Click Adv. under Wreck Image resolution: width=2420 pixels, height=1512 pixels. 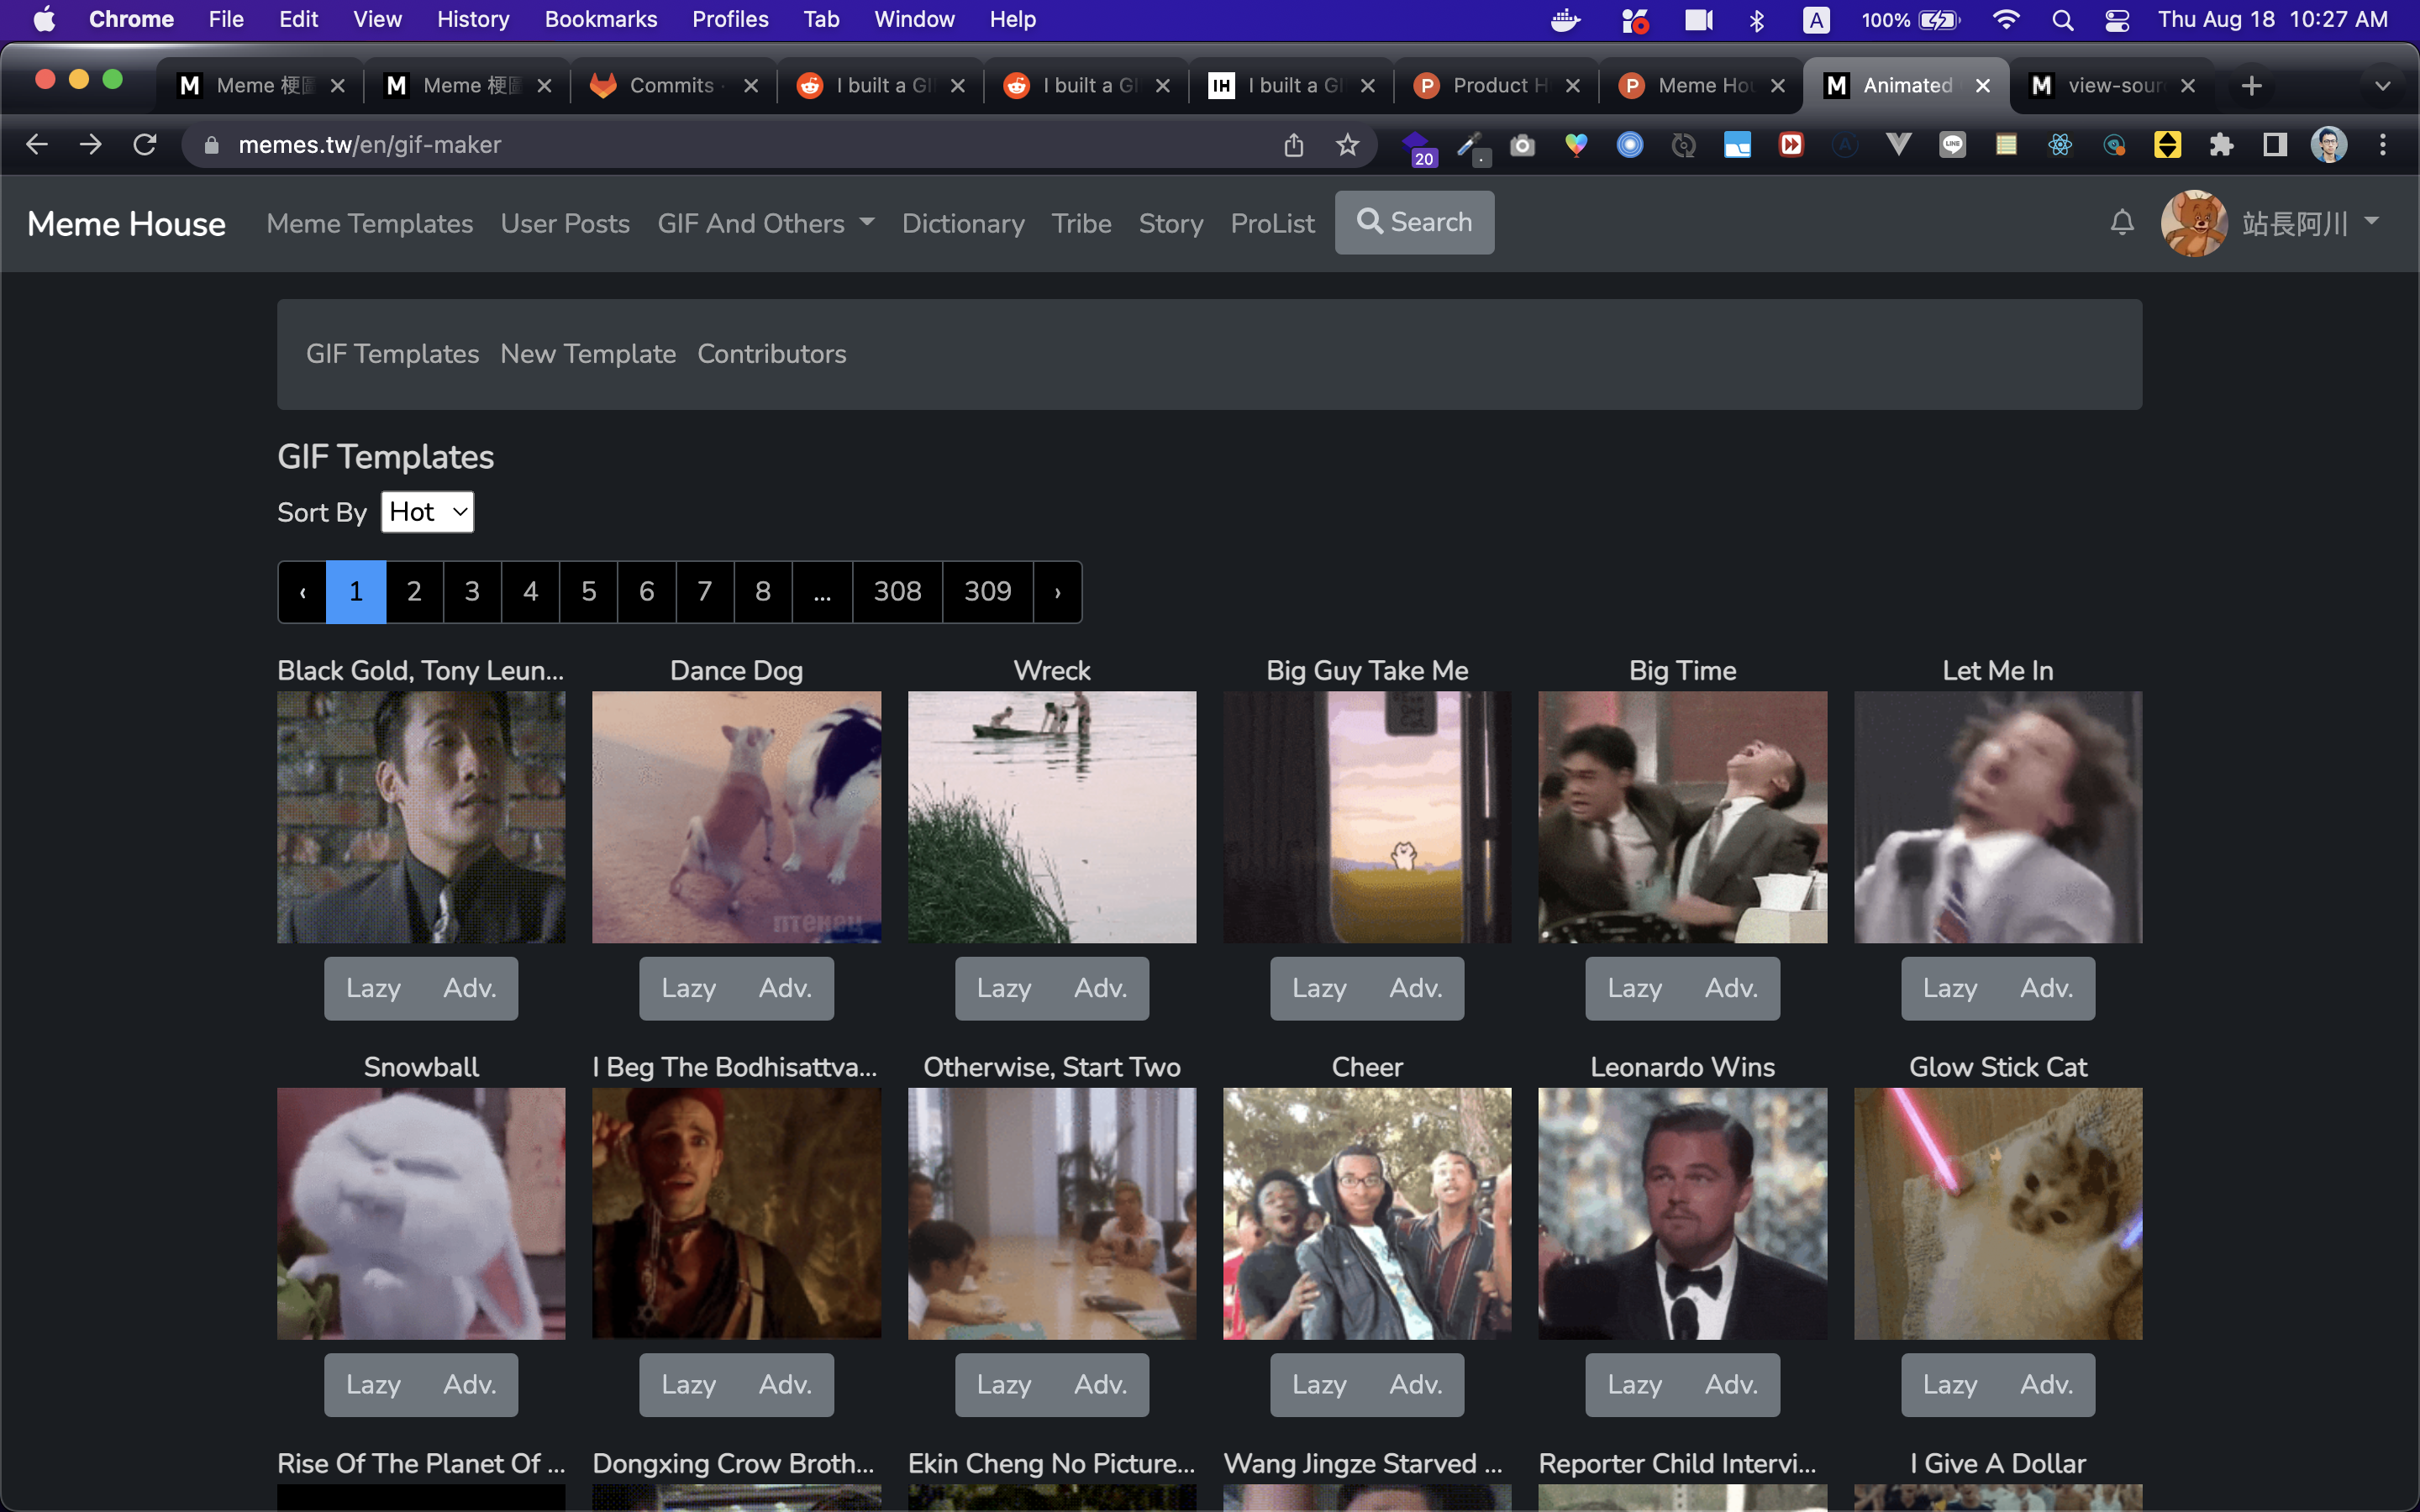[x=1100, y=988]
